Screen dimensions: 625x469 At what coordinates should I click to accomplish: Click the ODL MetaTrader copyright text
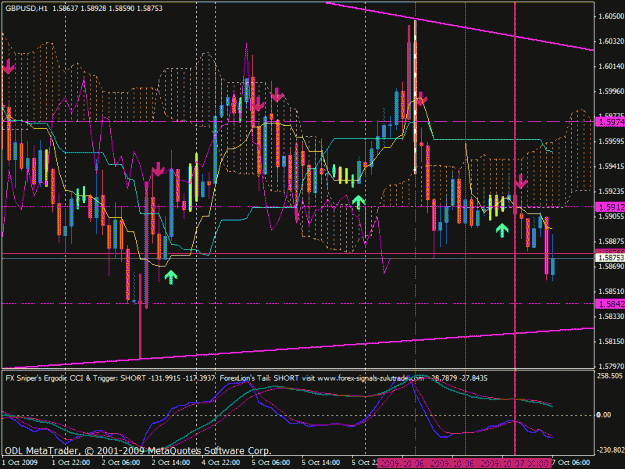[x=138, y=451]
